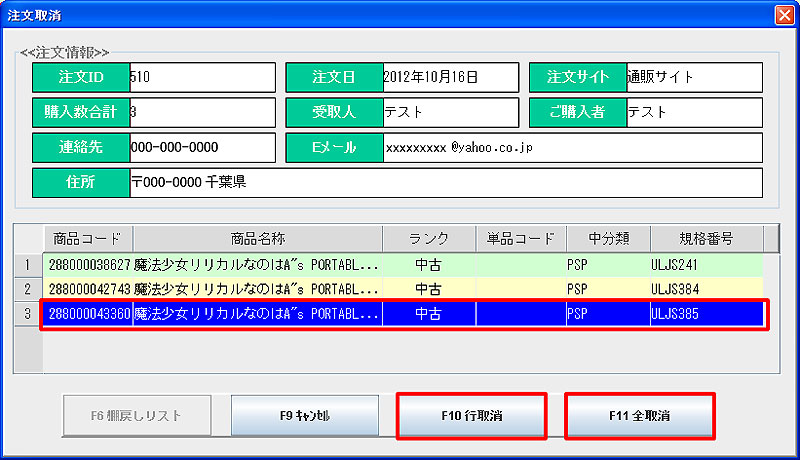The height and width of the screenshot is (460, 800).
Task: Close the 注文取消 dialog window
Action: 784,15
